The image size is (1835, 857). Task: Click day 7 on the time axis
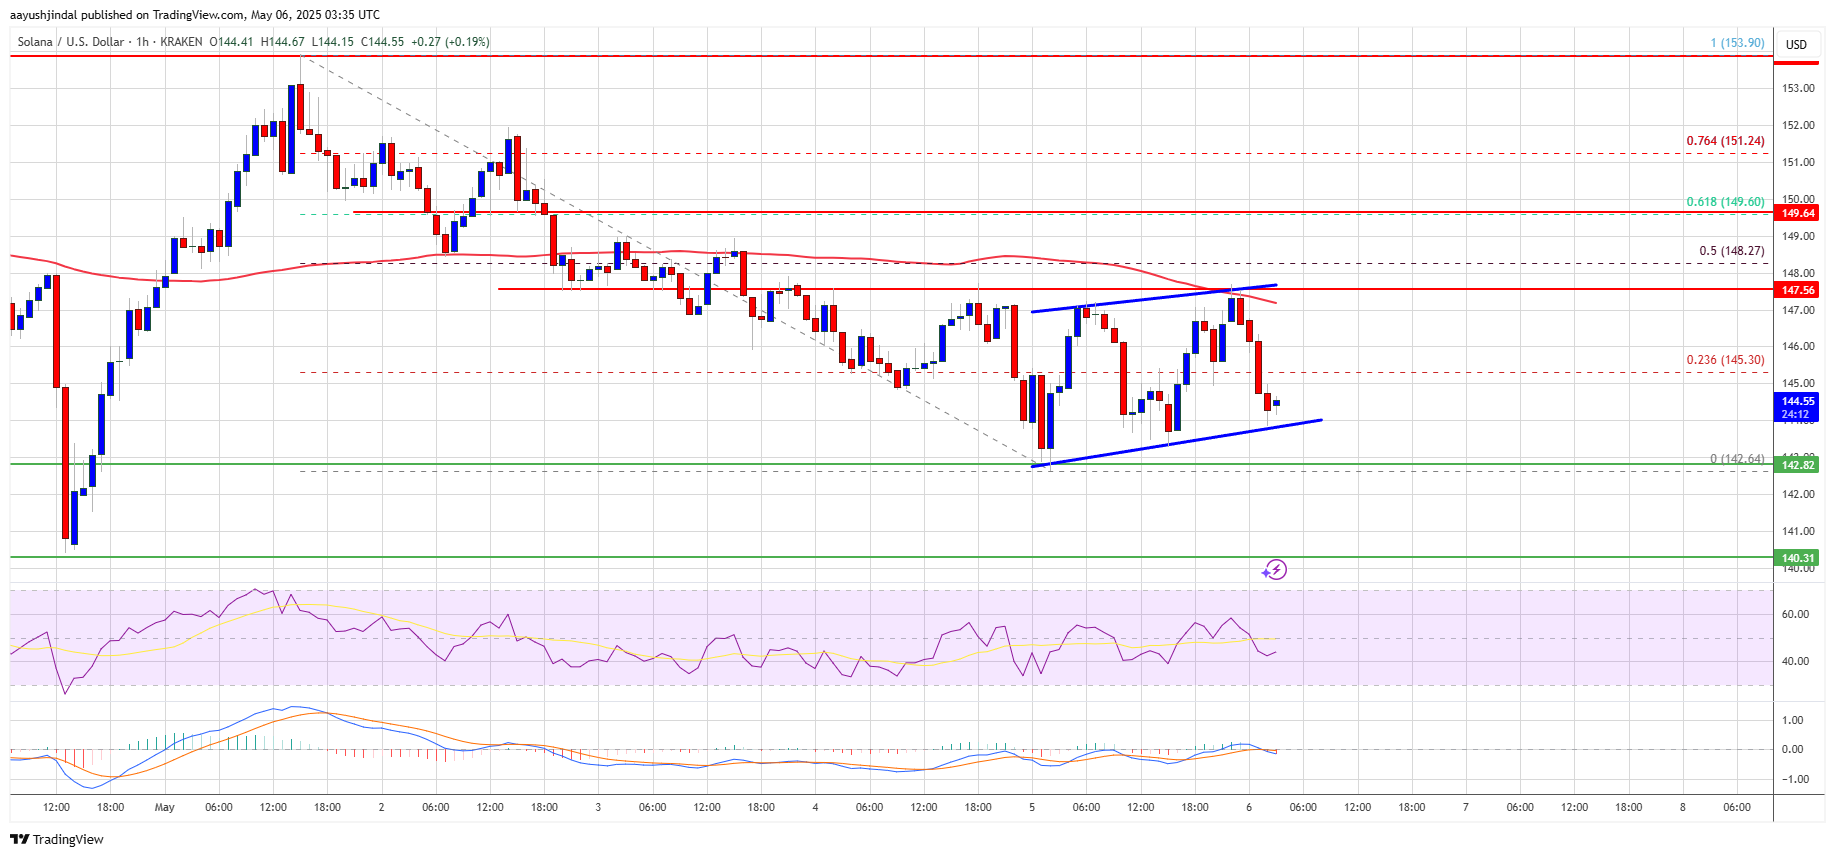click(1466, 807)
